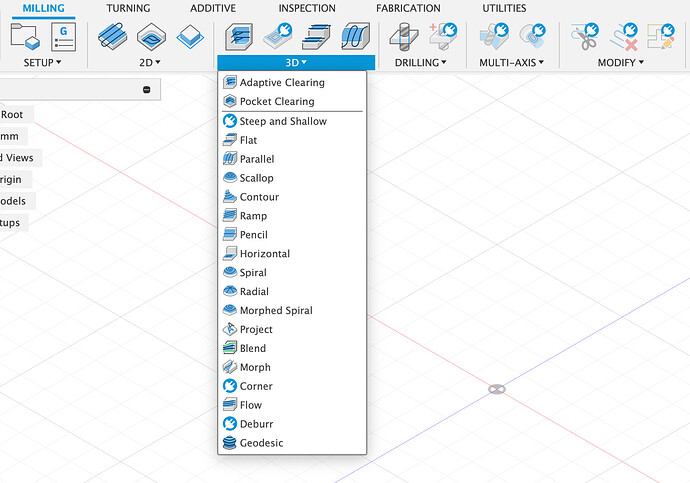Click the scissors trim toolpath icon

[x=584, y=37]
